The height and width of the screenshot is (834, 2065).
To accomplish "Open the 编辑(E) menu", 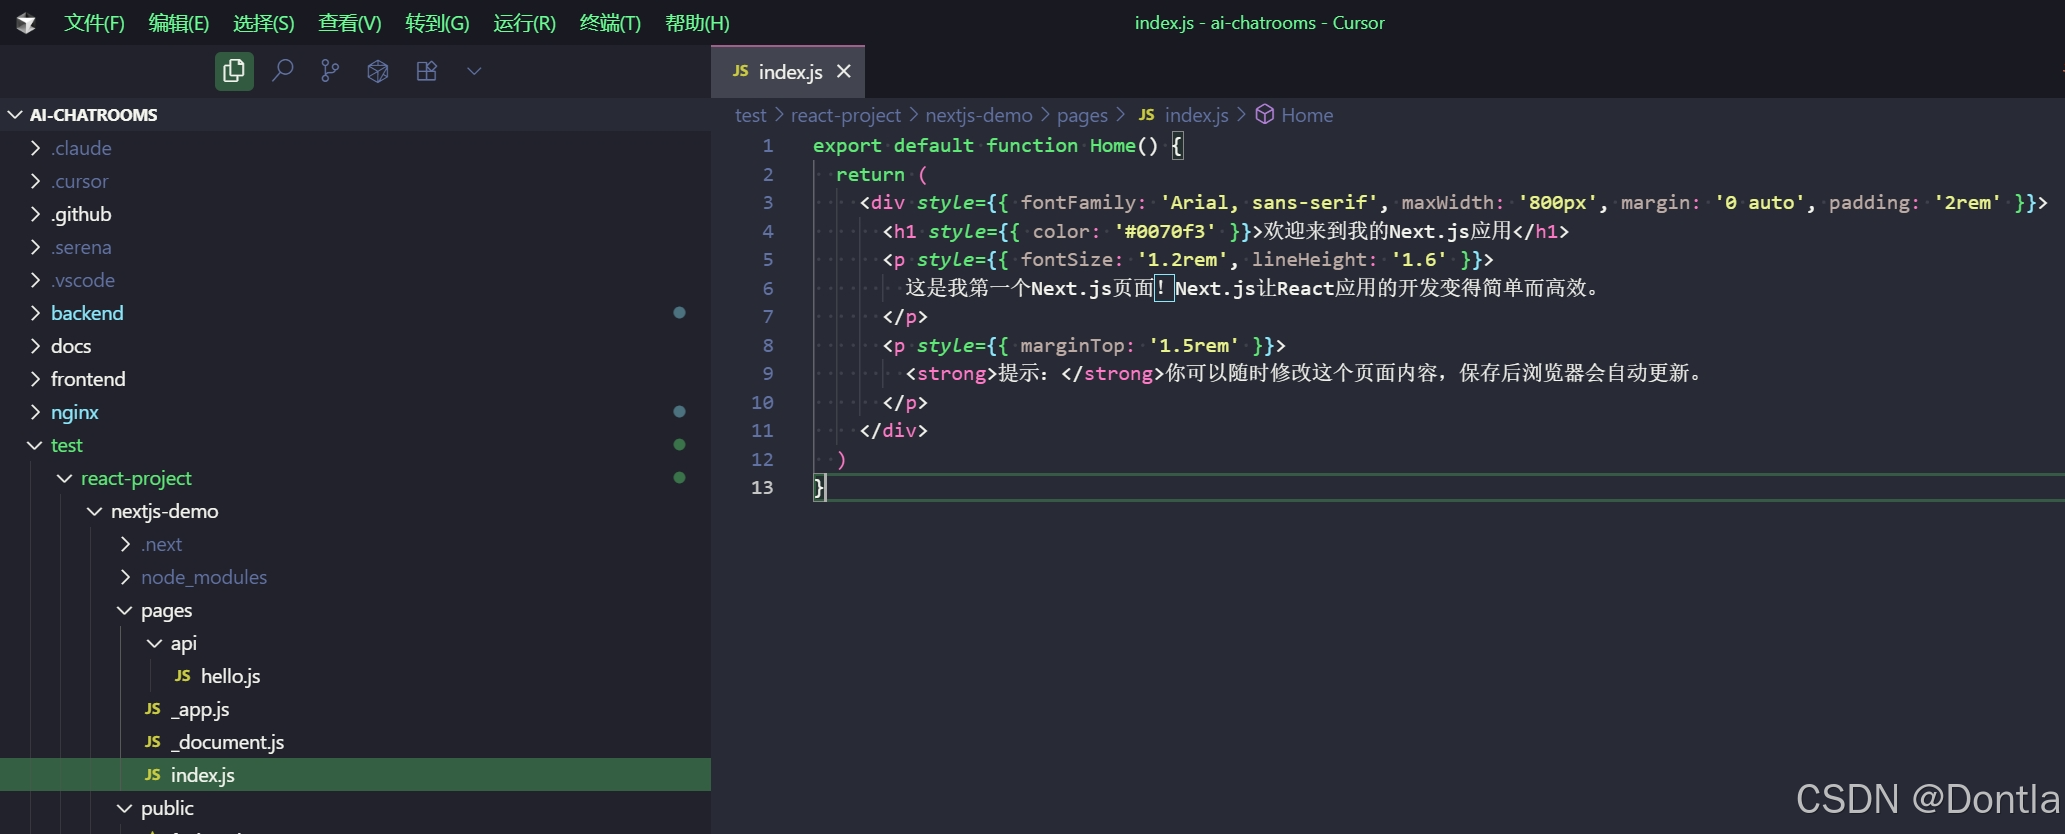I will pos(179,23).
